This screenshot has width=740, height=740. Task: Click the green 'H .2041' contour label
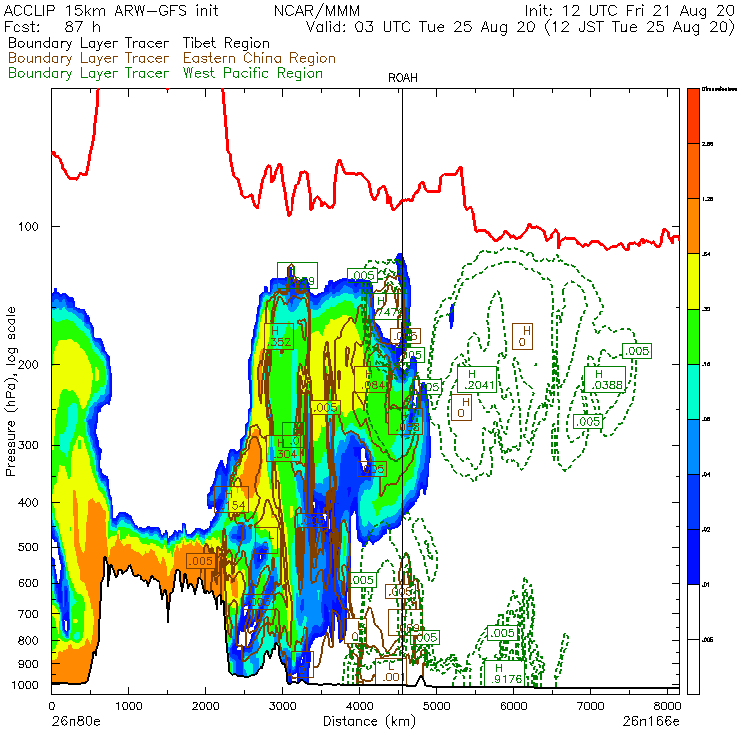(x=477, y=379)
